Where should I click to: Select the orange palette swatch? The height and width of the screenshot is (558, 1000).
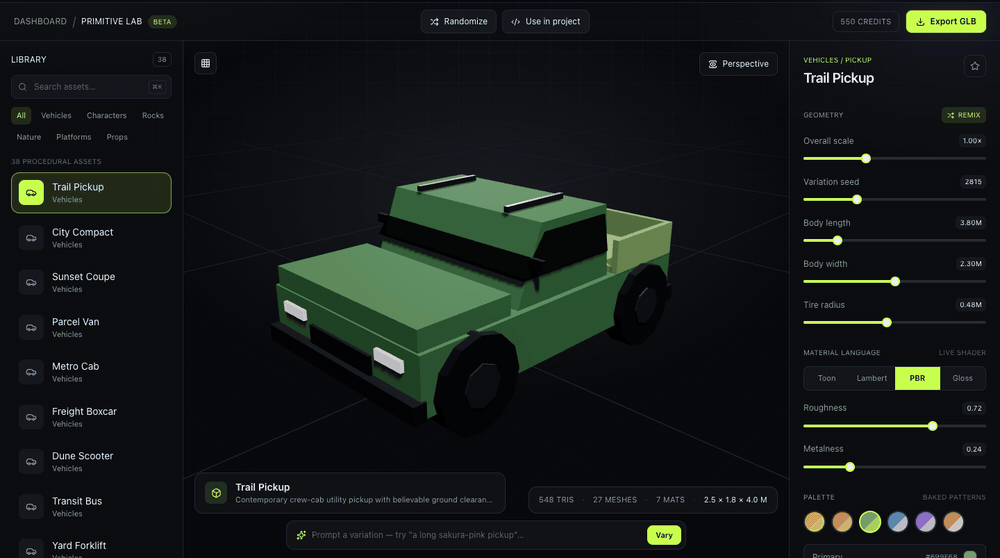click(842, 522)
